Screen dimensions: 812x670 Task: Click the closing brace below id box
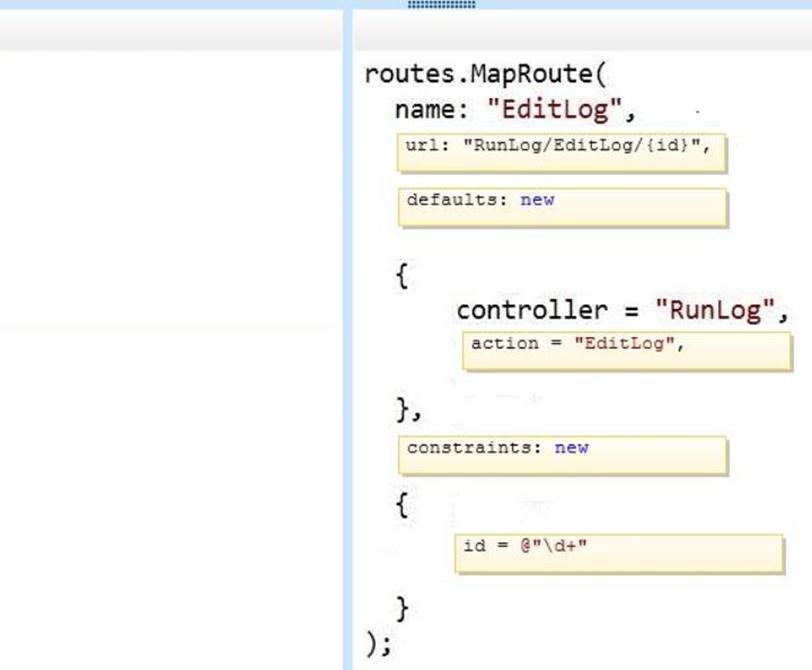[402, 607]
